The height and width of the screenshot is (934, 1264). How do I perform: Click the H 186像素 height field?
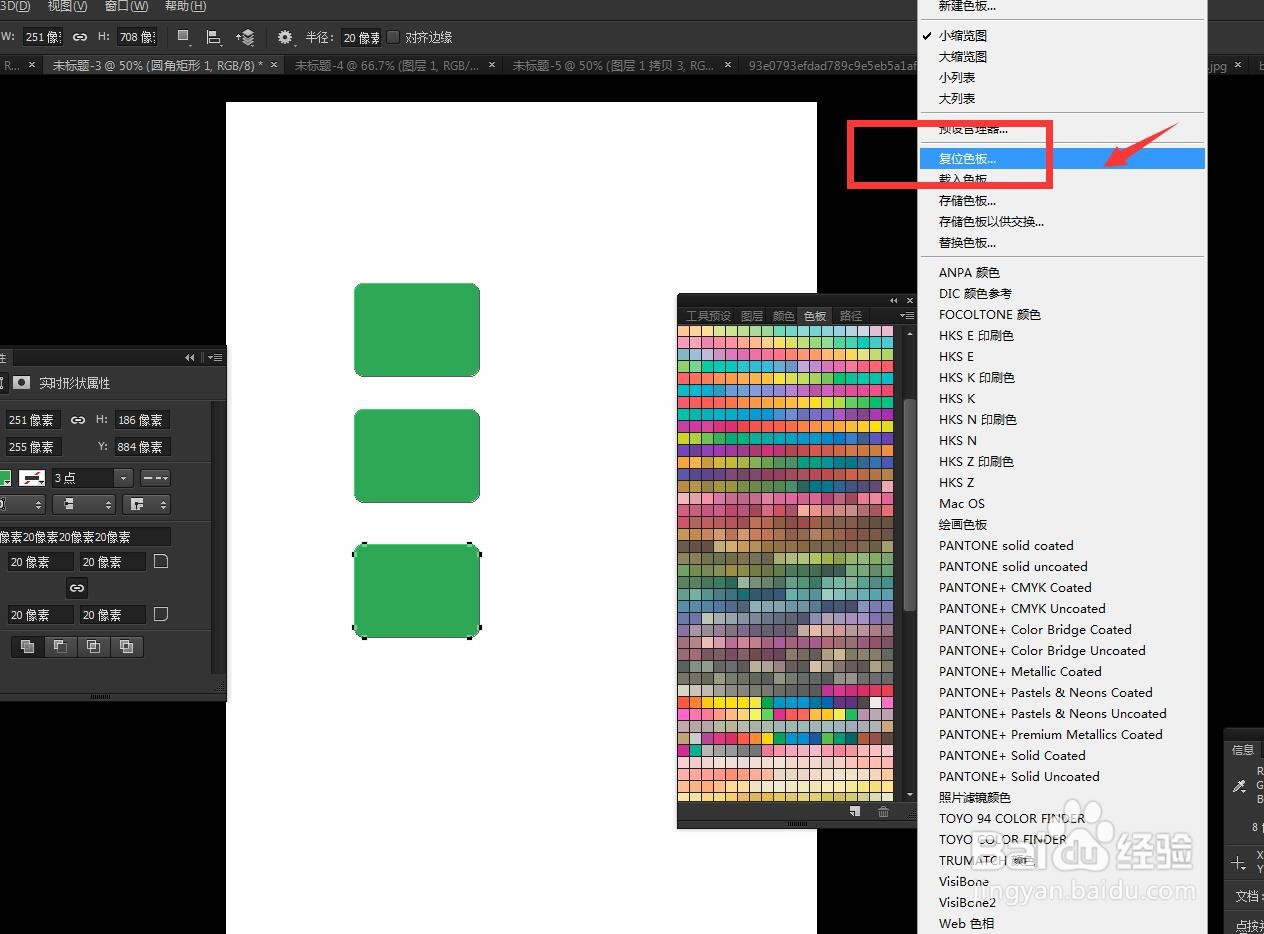click(140, 420)
